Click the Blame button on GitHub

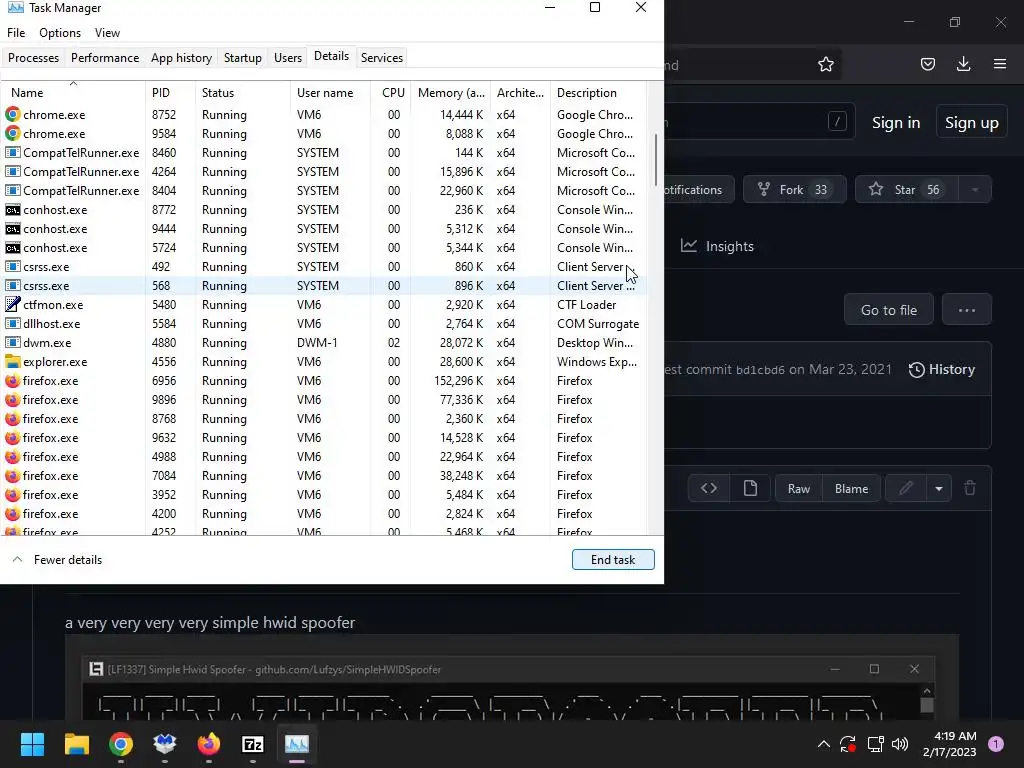(x=851, y=488)
